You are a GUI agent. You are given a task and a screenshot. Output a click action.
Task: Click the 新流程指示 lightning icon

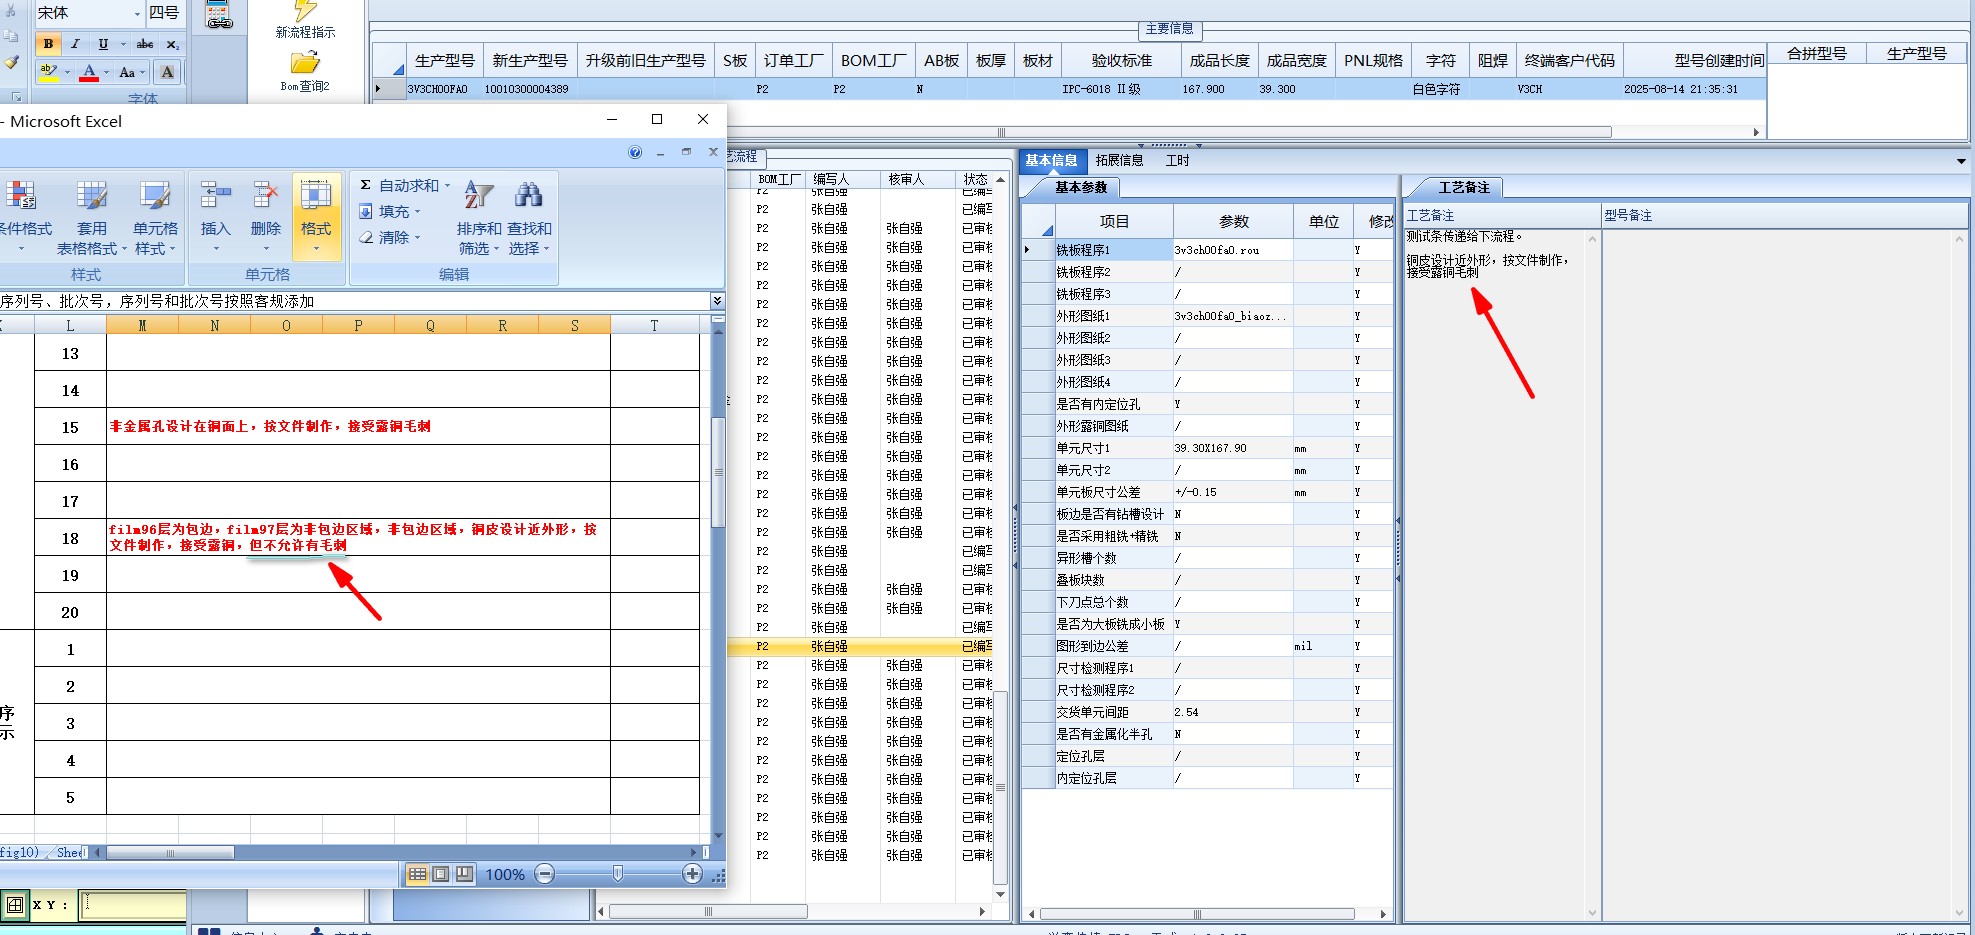click(x=305, y=10)
